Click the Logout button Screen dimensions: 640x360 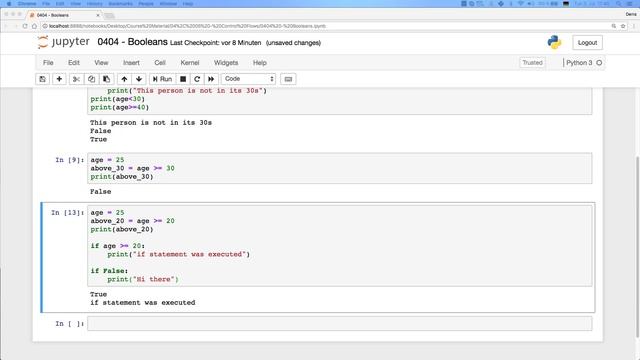(587, 42)
